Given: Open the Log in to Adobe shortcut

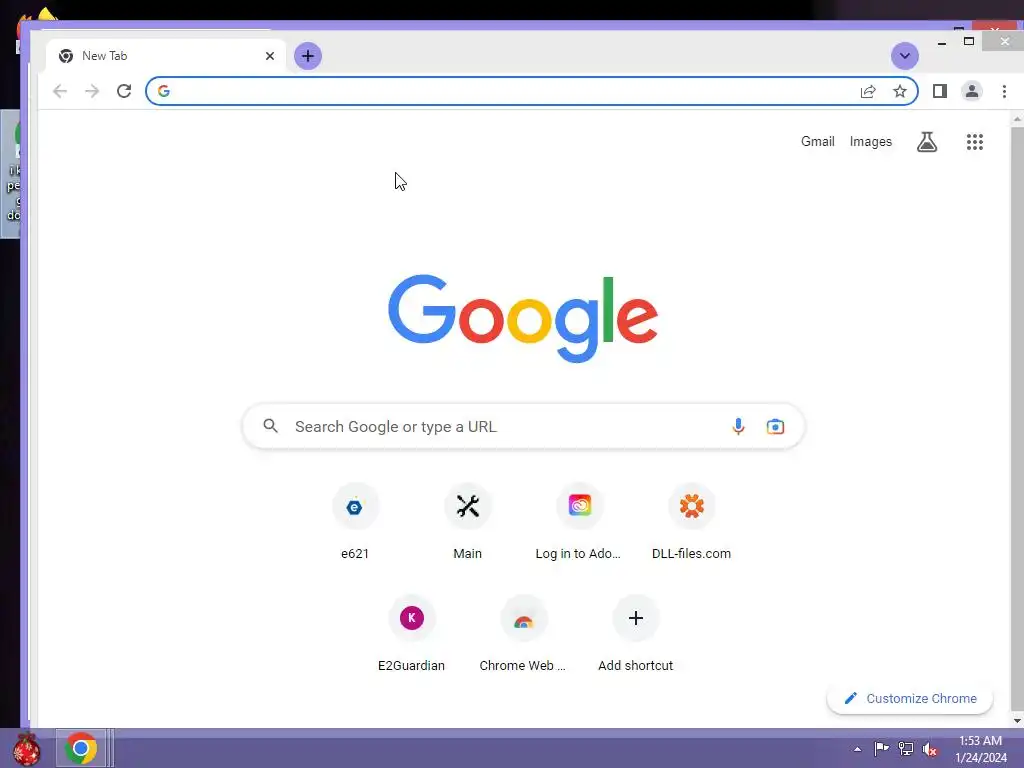Looking at the screenshot, I should tap(579, 522).
